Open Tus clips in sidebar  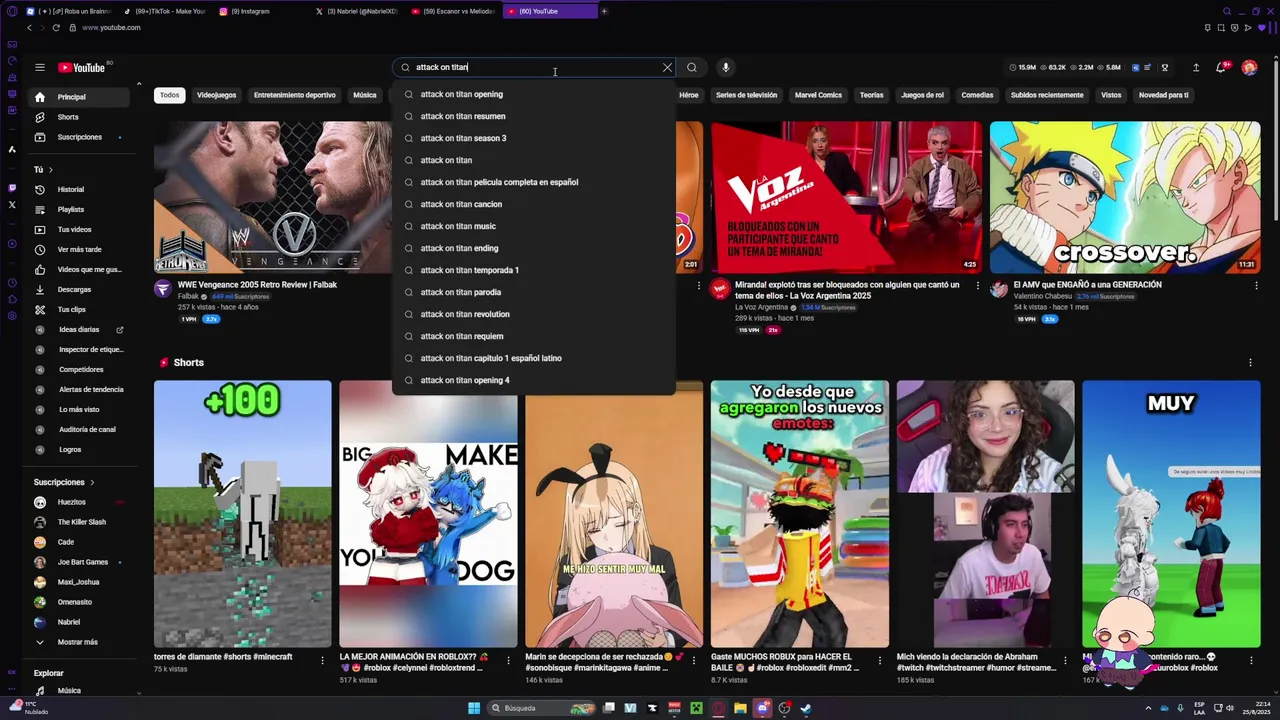click(x=80, y=309)
